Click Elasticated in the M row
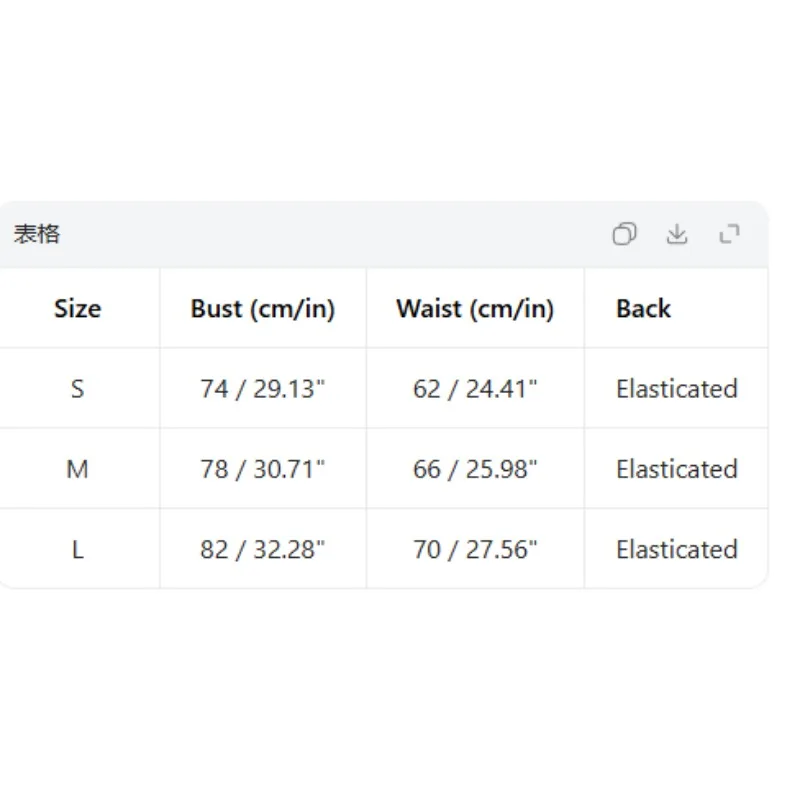Viewport: 800px width, 800px height. [x=677, y=469]
